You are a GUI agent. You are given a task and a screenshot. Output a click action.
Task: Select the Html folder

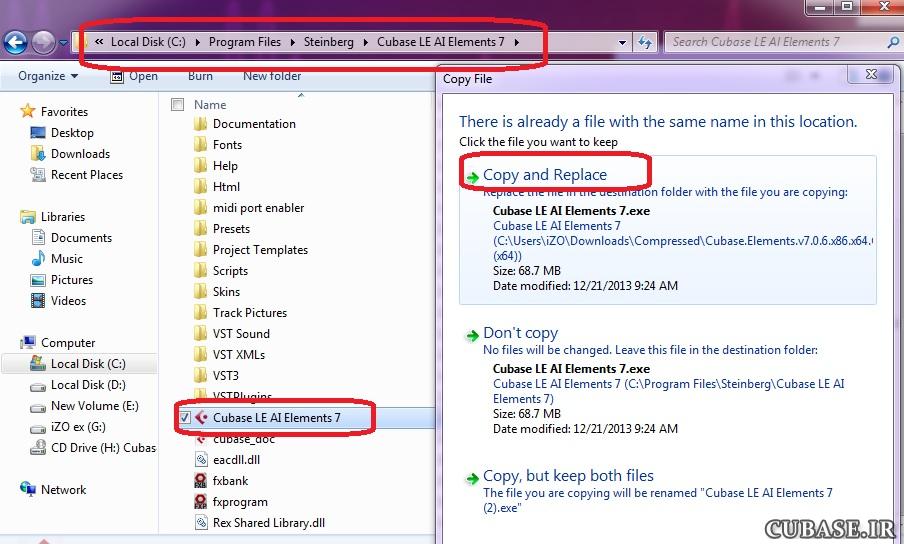226,187
